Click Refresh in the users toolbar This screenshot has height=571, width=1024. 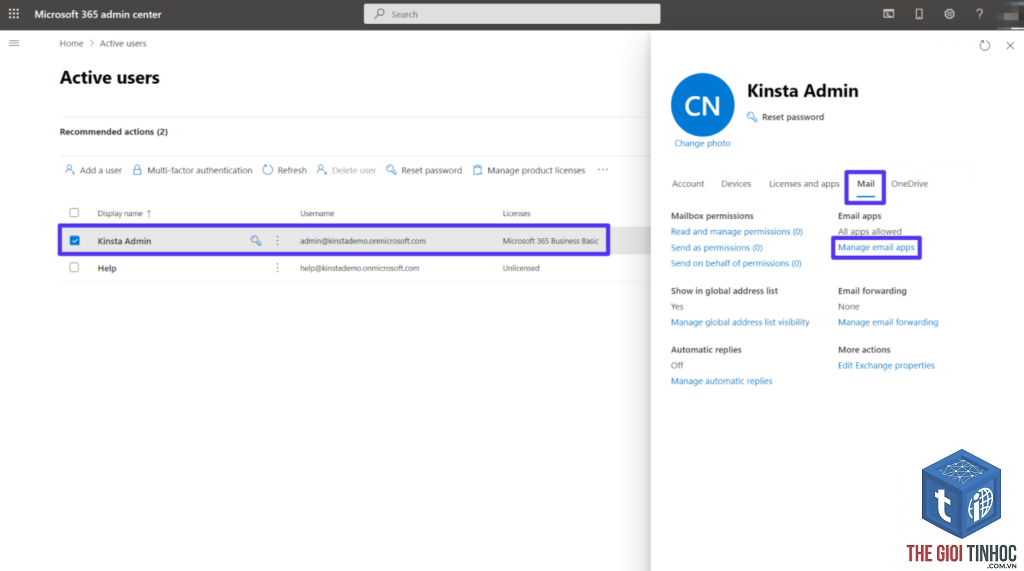pyautogui.click(x=284, y=170)
